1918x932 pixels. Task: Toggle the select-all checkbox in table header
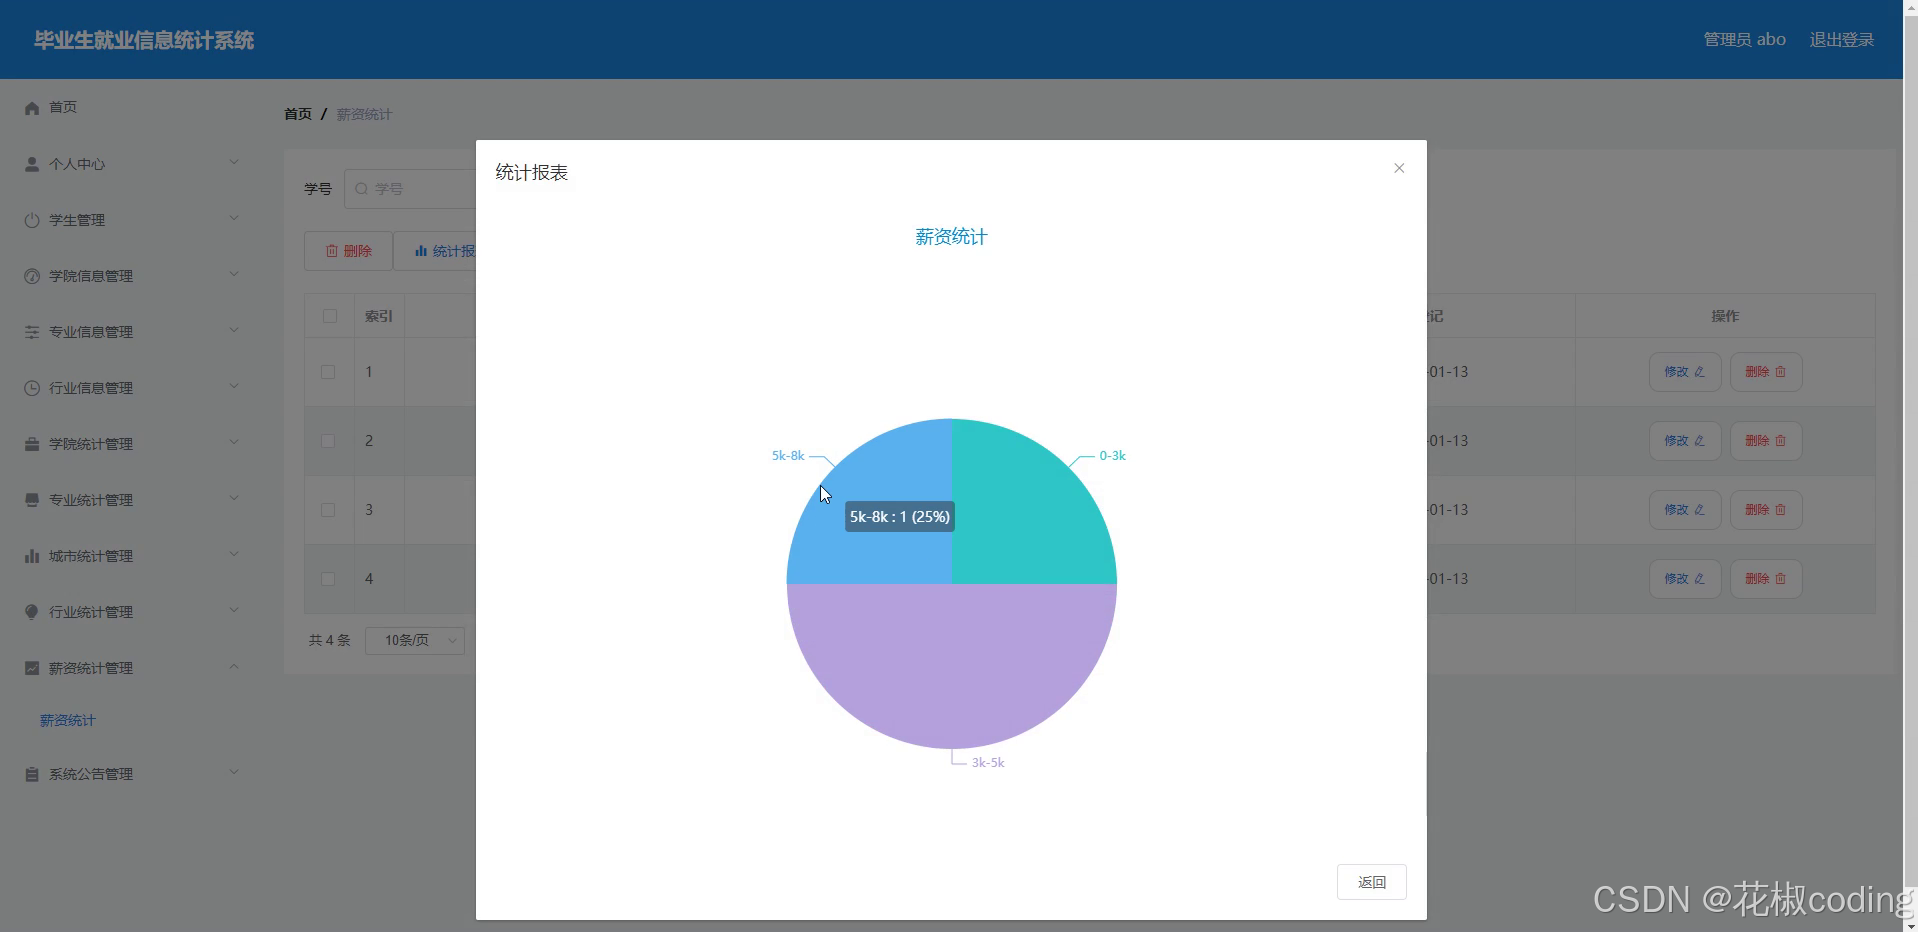[329, 316]
